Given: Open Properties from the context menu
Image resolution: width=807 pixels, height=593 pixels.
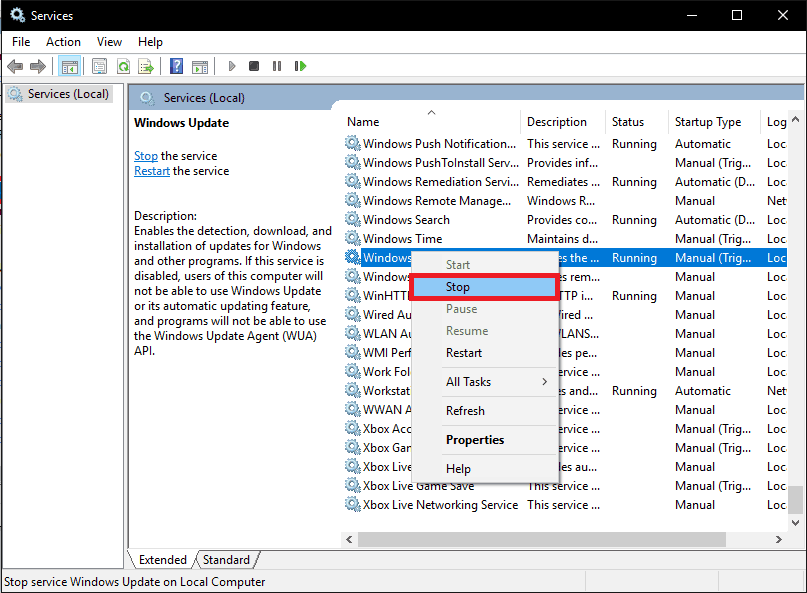Looking at the screenshot, I should pos(484,440).
